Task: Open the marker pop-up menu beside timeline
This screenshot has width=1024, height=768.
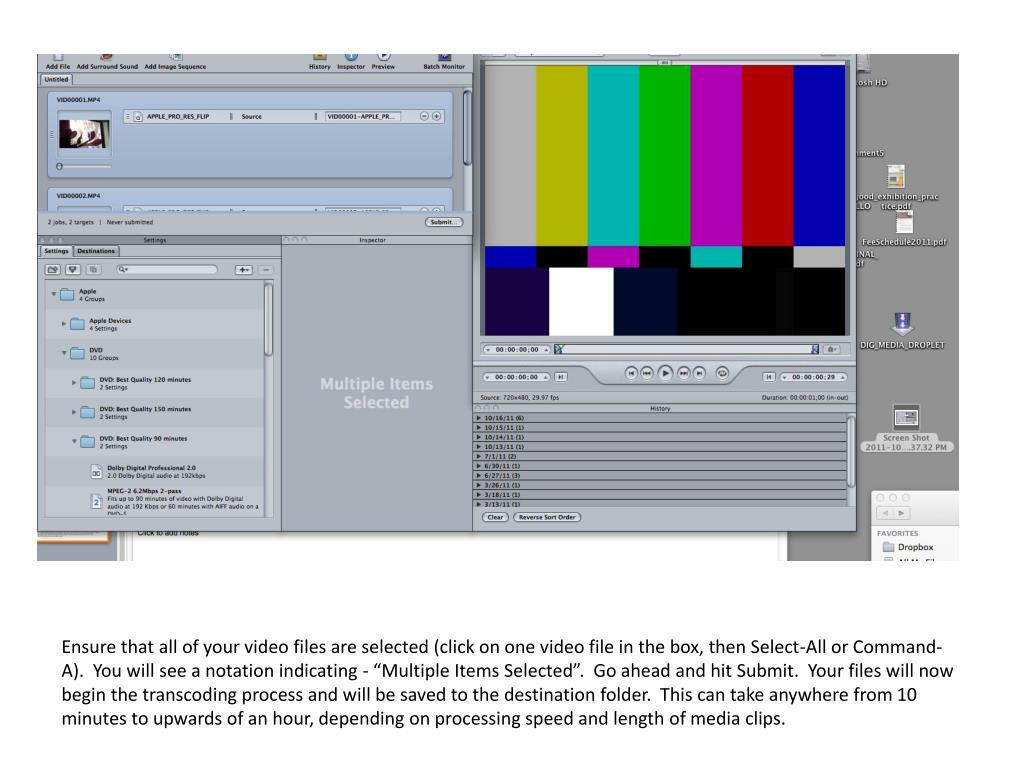Action: pos(831,349)
